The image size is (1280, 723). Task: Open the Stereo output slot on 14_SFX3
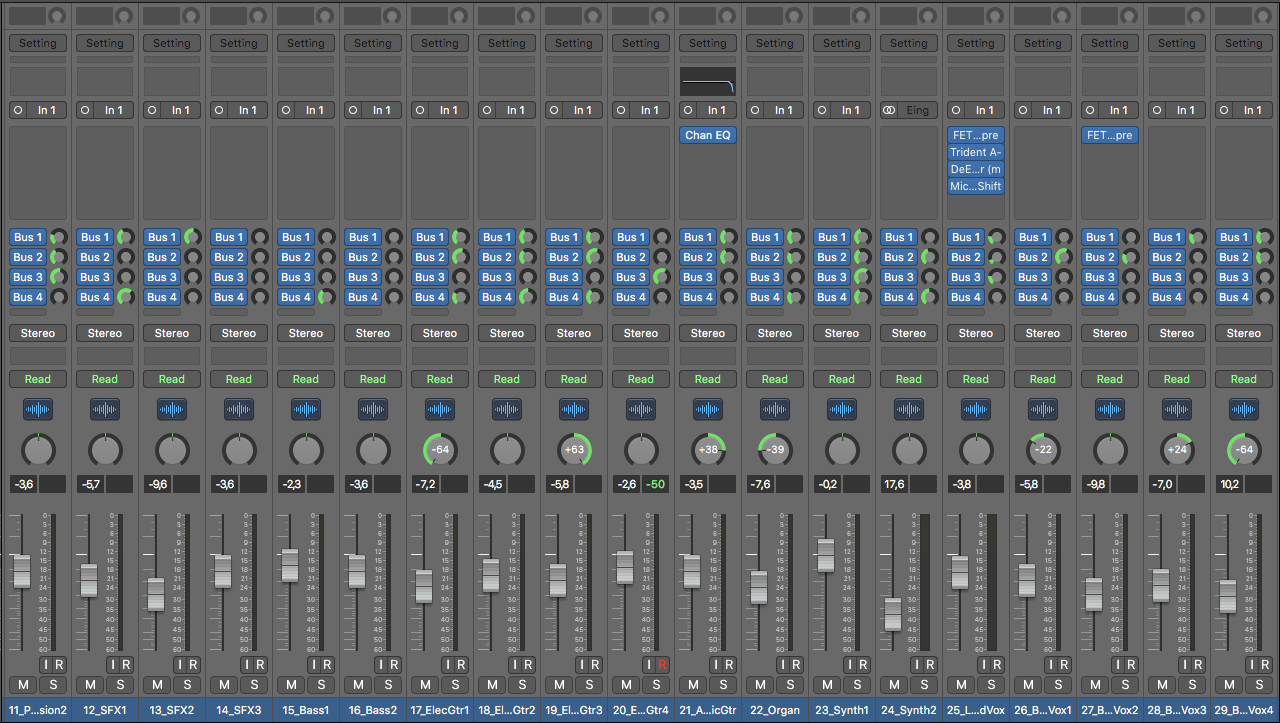[x=239, y=333]
